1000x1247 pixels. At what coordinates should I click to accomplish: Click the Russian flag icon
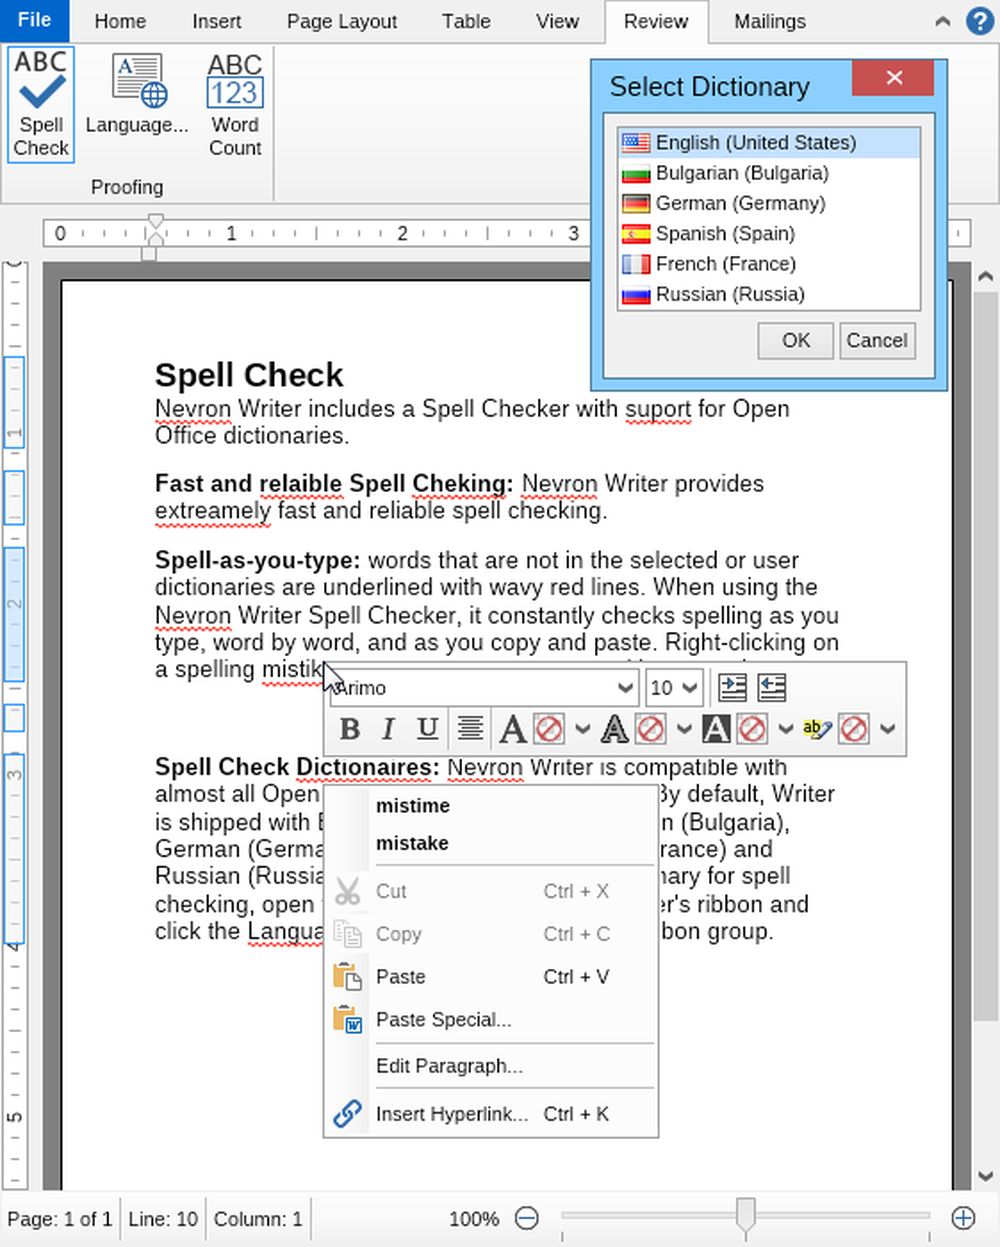point(636,294)
